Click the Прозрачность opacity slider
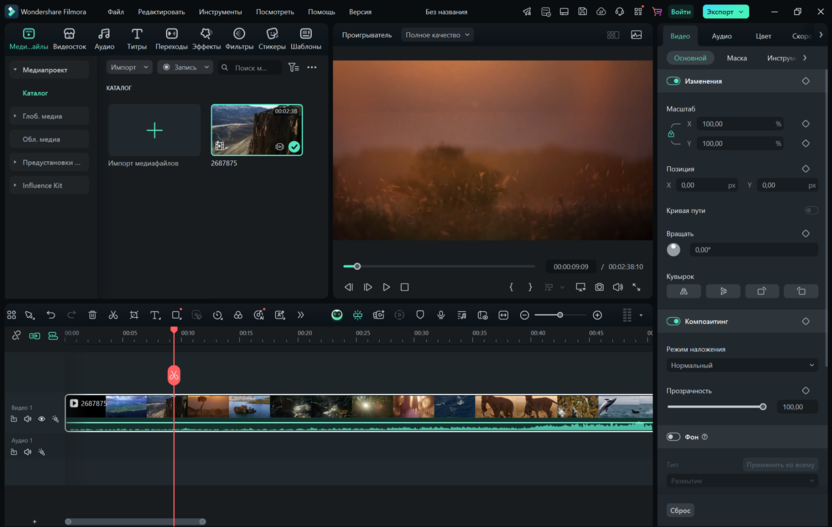Image resolution: width=832 pixels, height=527 pixels. [716, 407]
